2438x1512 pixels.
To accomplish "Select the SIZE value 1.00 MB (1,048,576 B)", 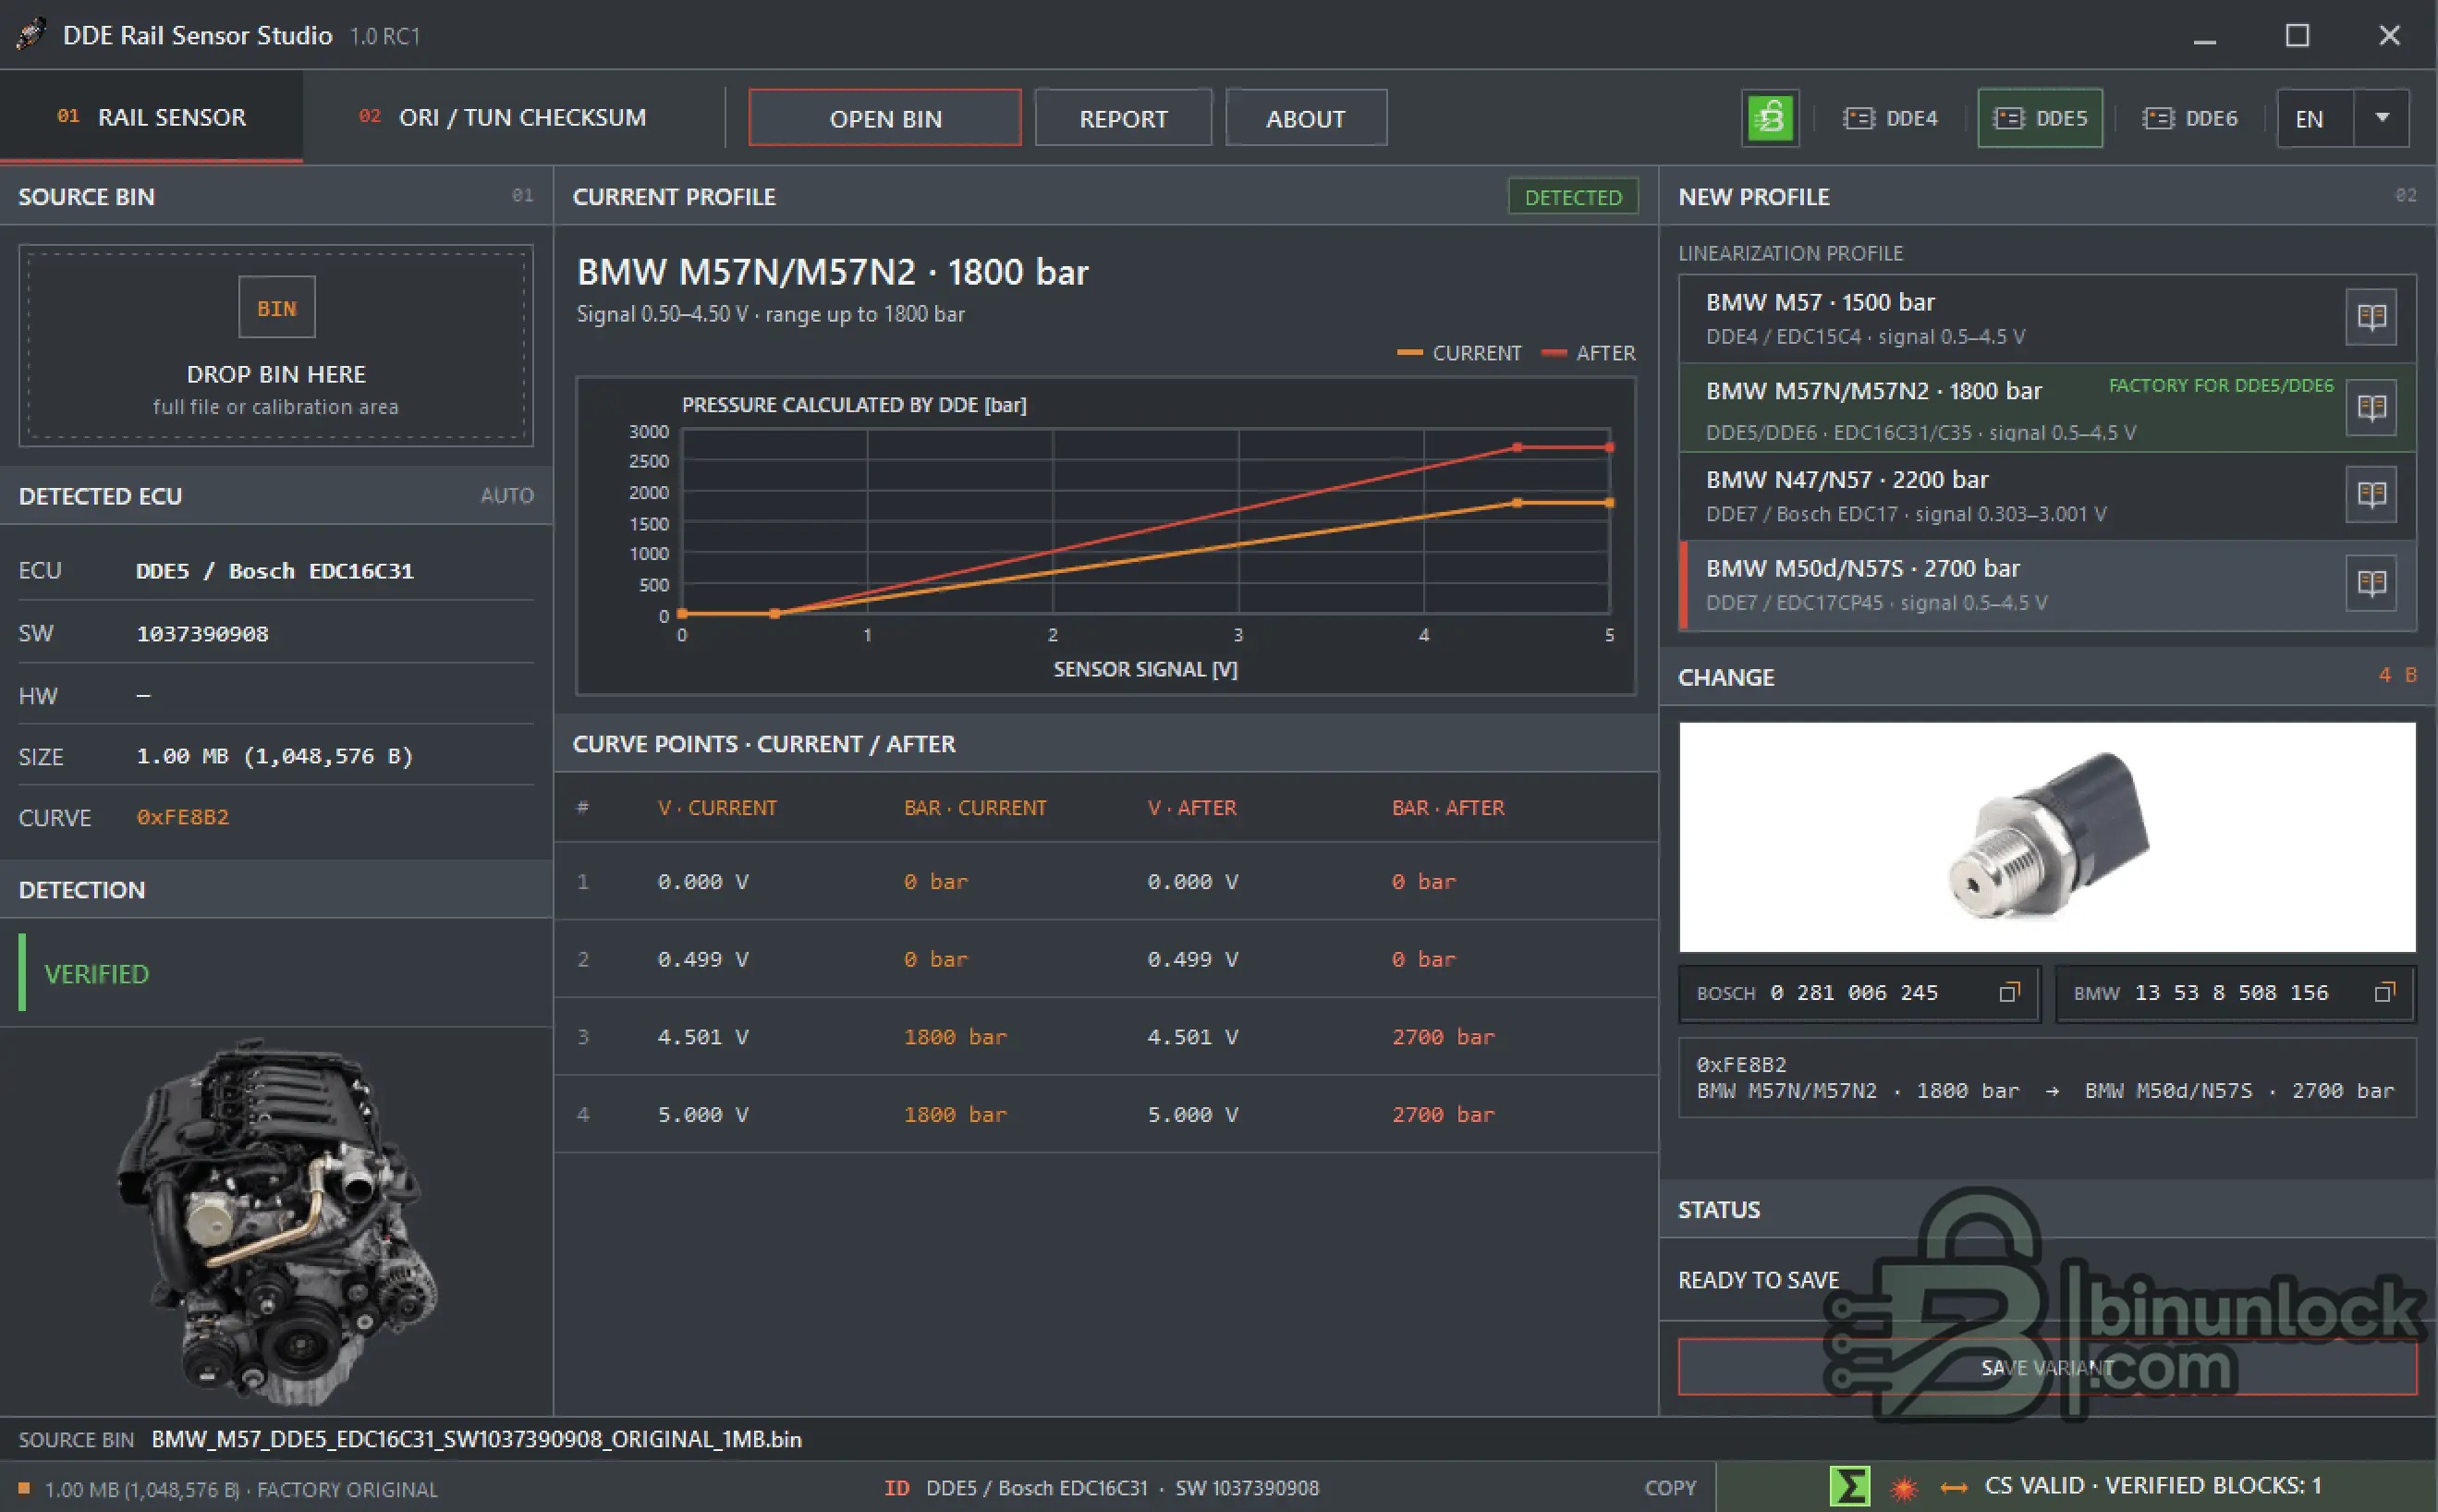I will (275, 756).
